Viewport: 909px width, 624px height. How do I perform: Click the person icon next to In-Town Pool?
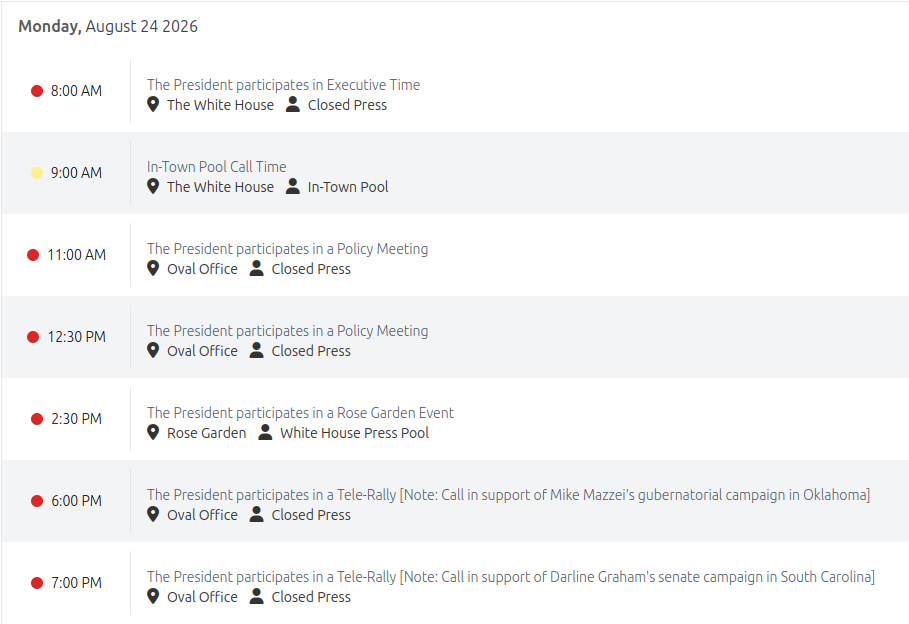[293, 186]
